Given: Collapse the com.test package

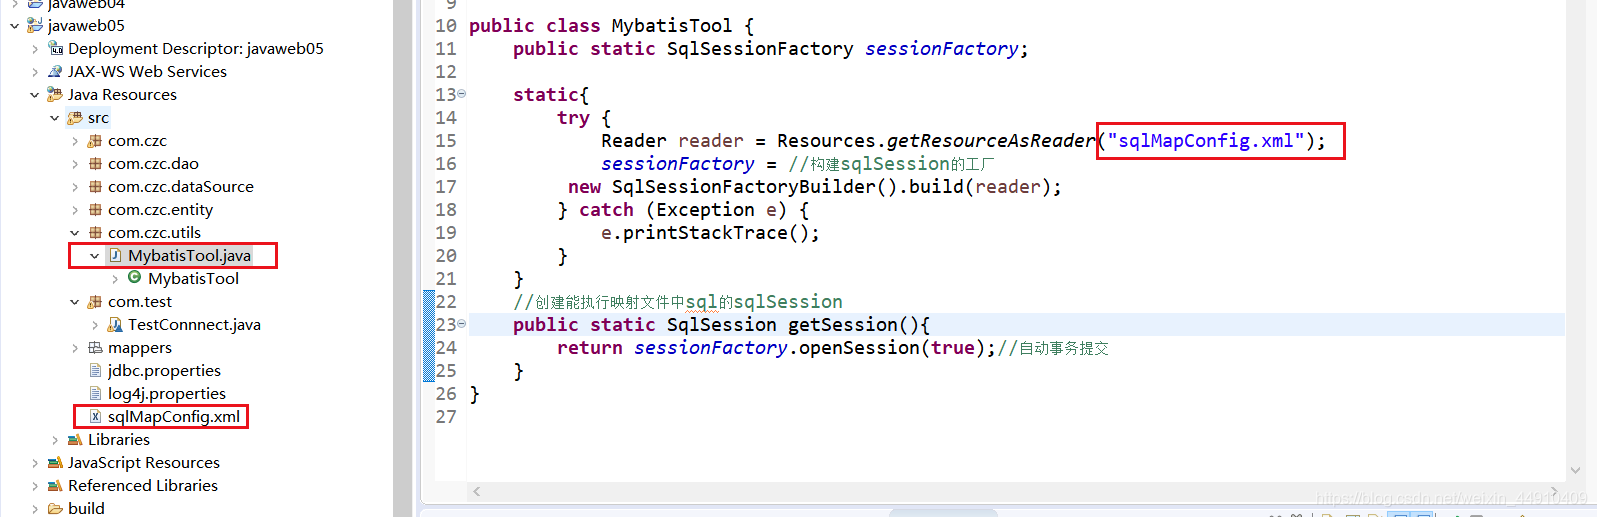Looking at the screenshot, I should tap(75, 302).
